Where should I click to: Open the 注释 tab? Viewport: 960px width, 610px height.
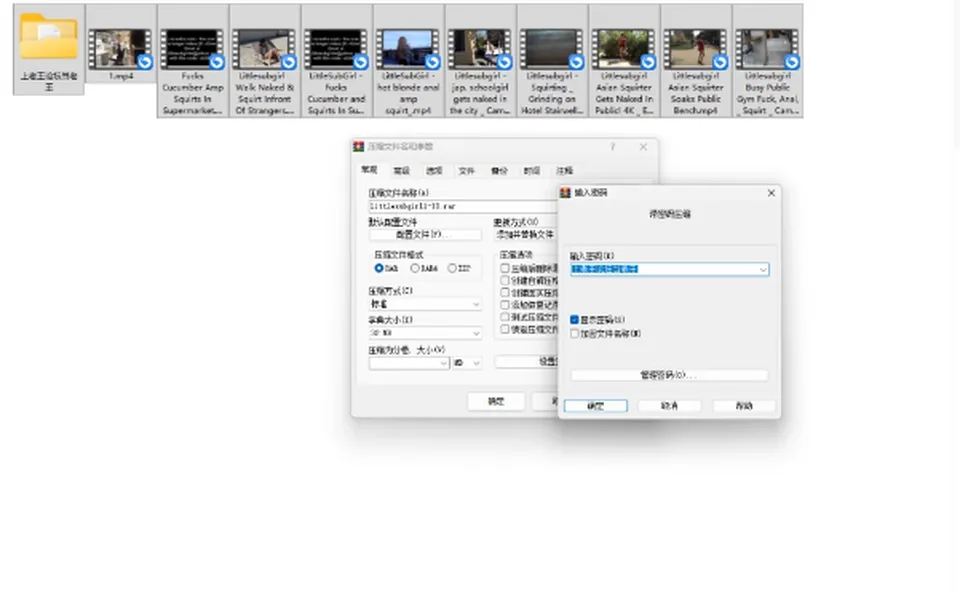564,171
